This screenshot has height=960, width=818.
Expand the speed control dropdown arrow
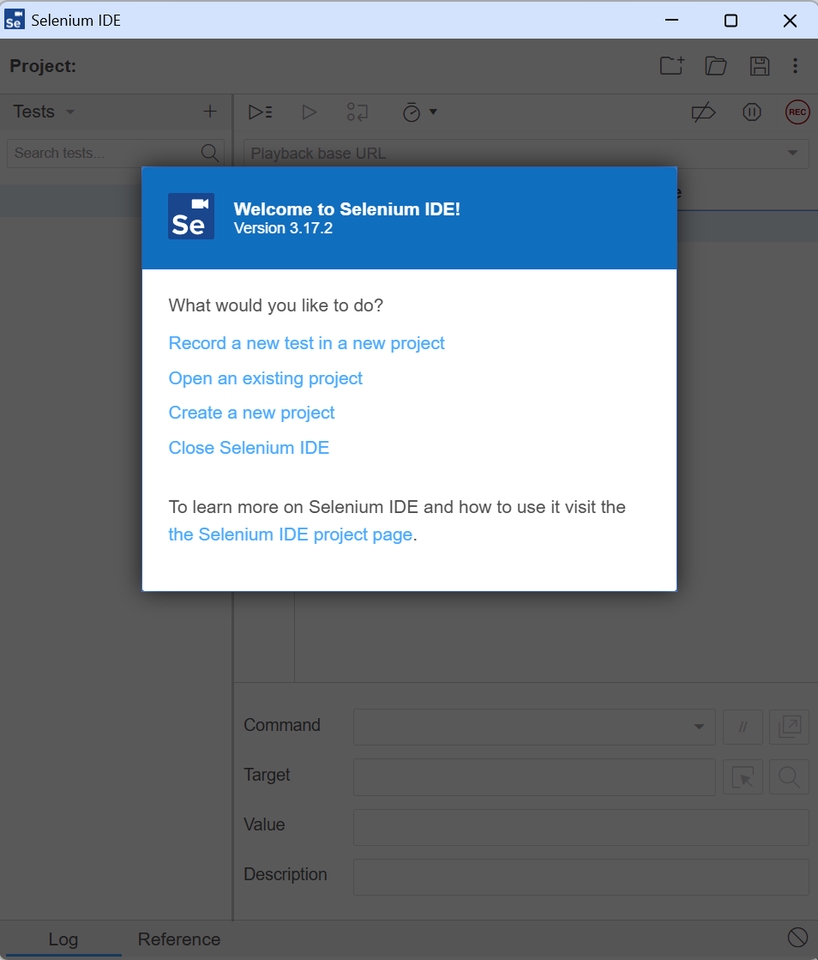[433, 111]
